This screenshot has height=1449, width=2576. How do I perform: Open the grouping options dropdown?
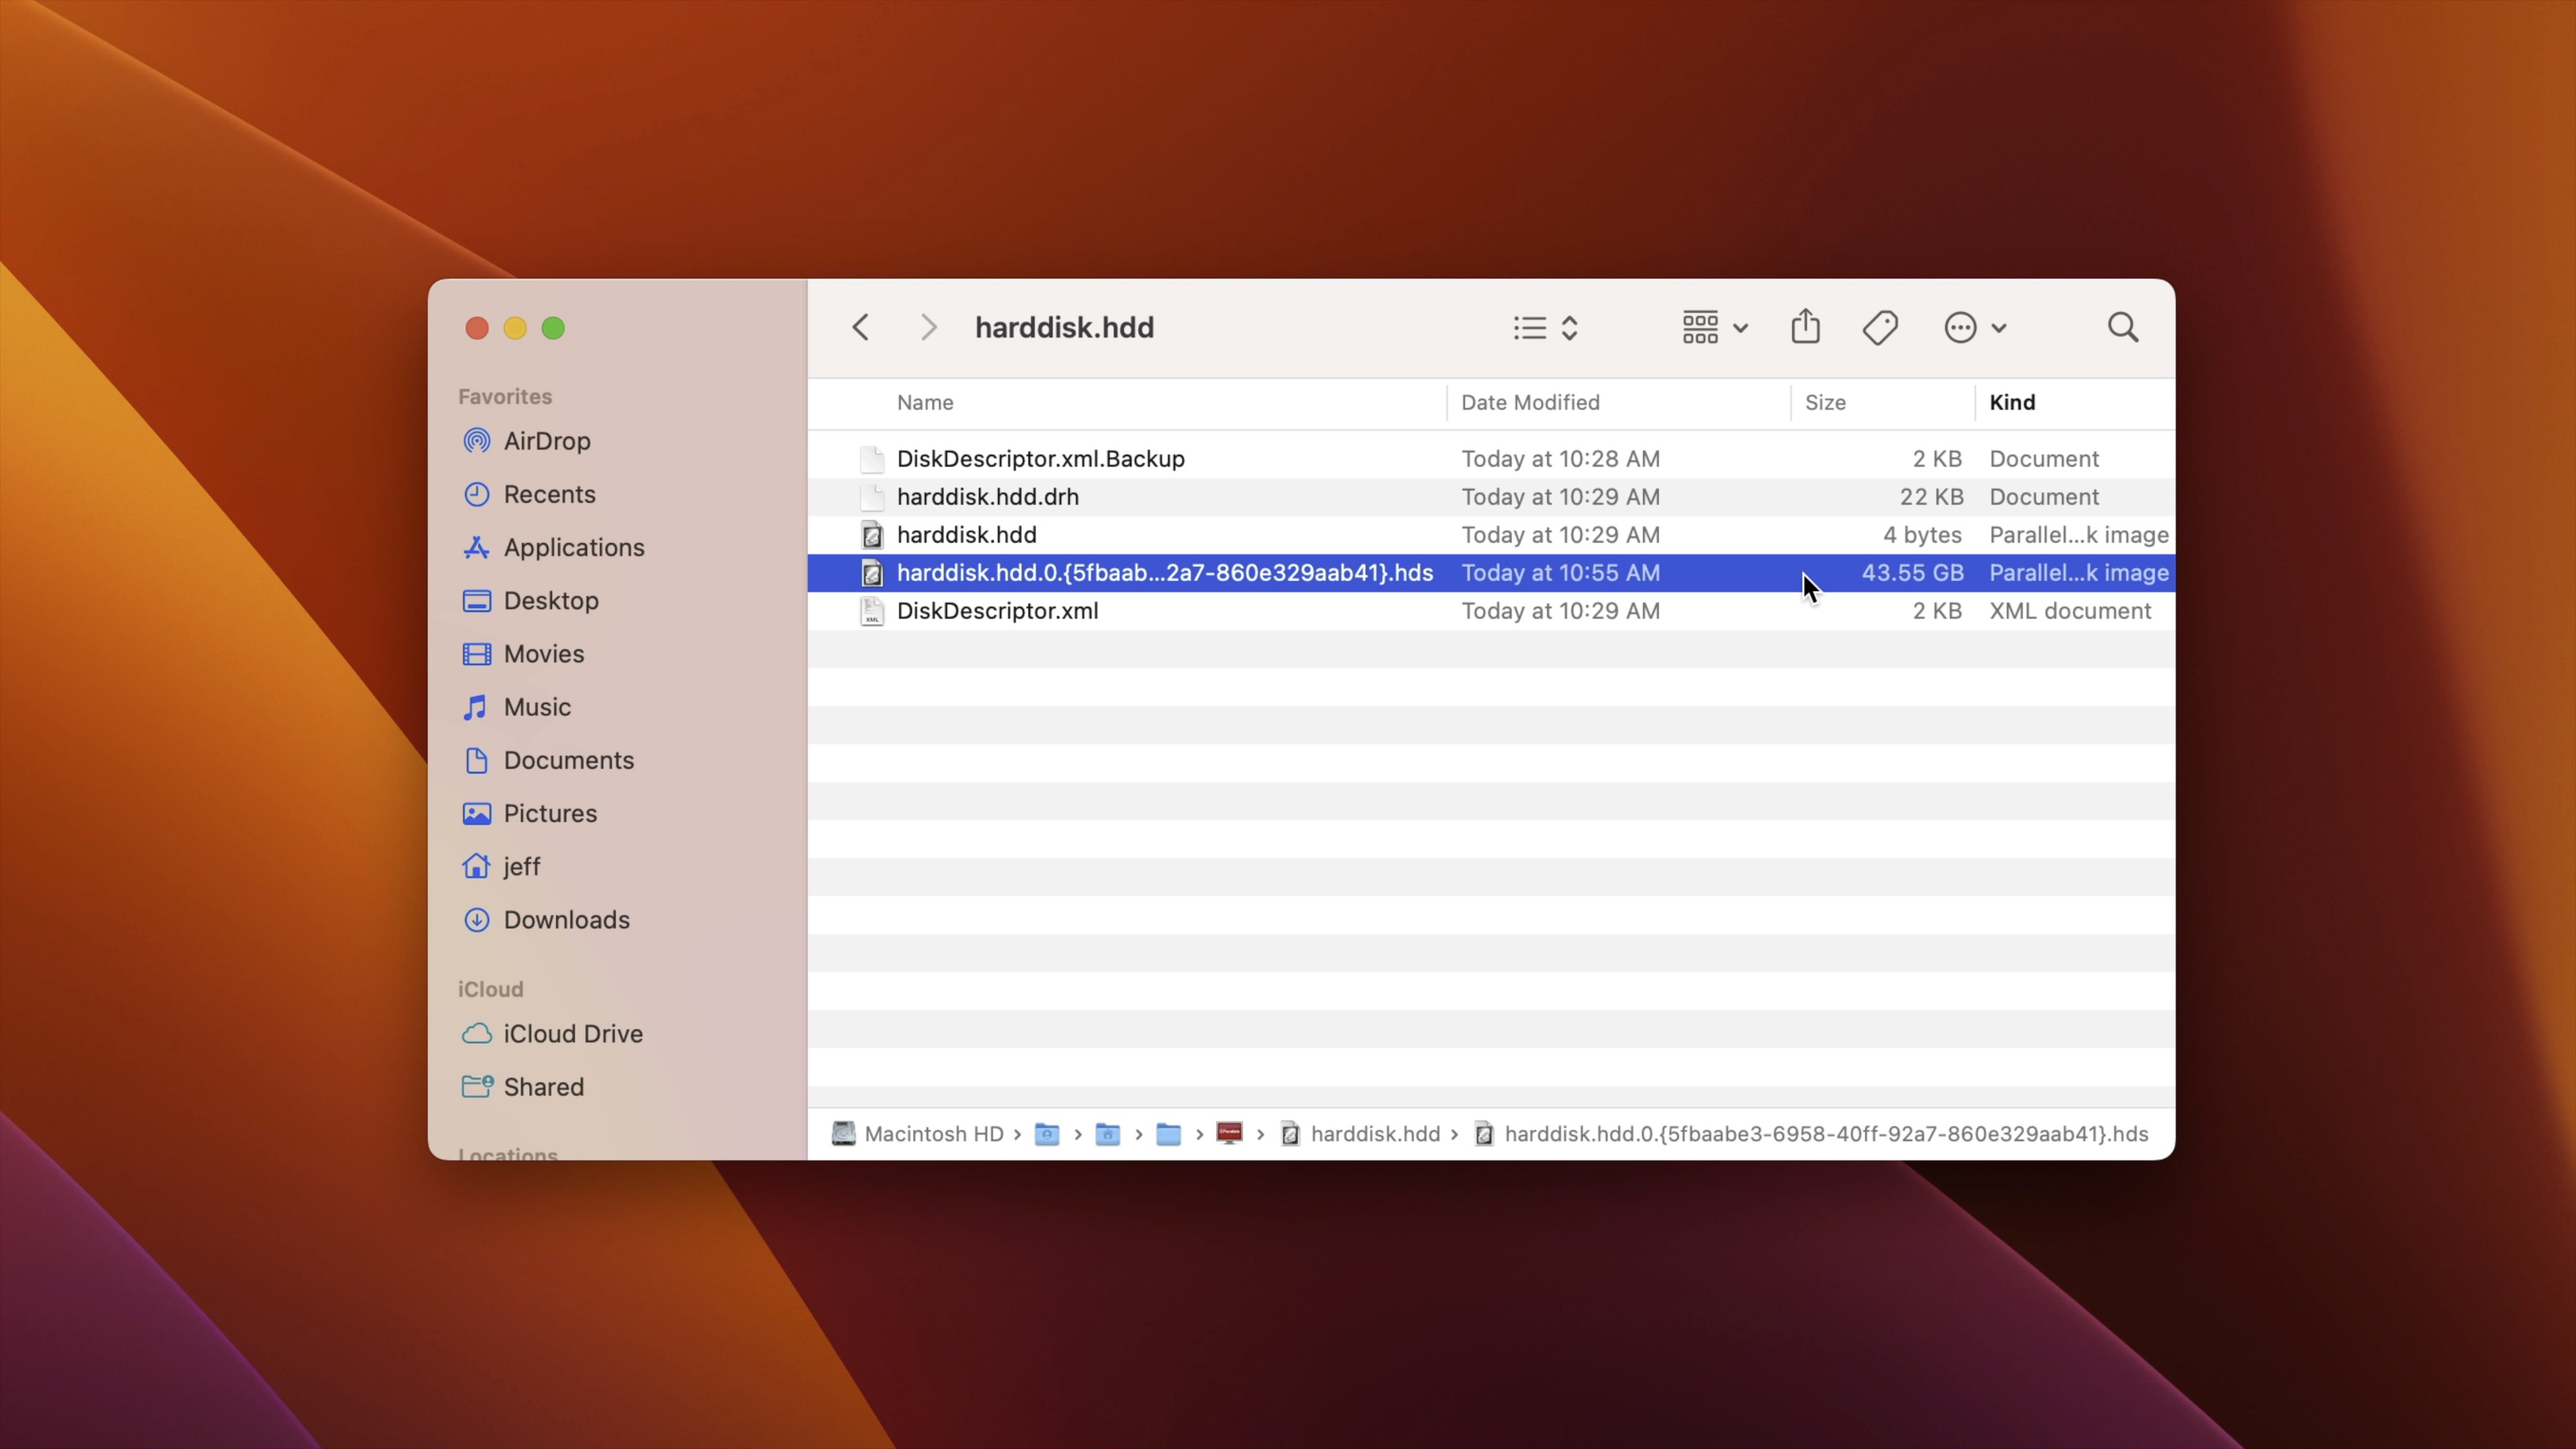click(x=1712, y=327)
